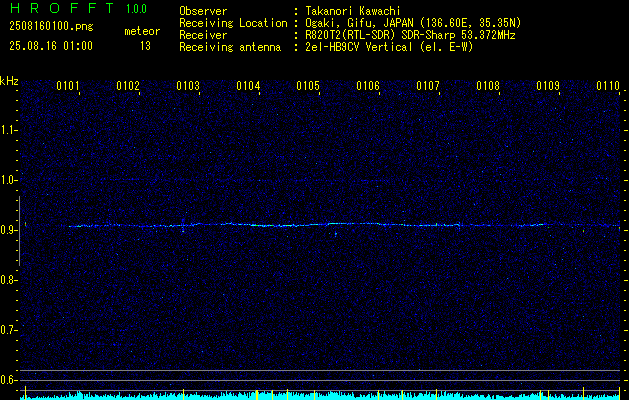629x400 pixels.
Task: Click the 0.9 kHz axis label
Action: [7, 230]
